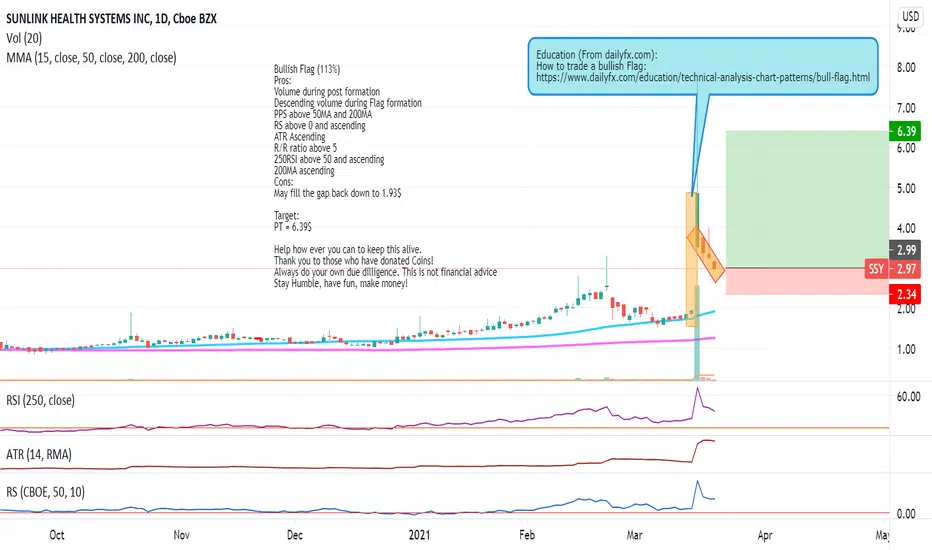Screen dimensions: 932x550
Task: Click the red 2.34 stop price label
Action: [905, 294]
